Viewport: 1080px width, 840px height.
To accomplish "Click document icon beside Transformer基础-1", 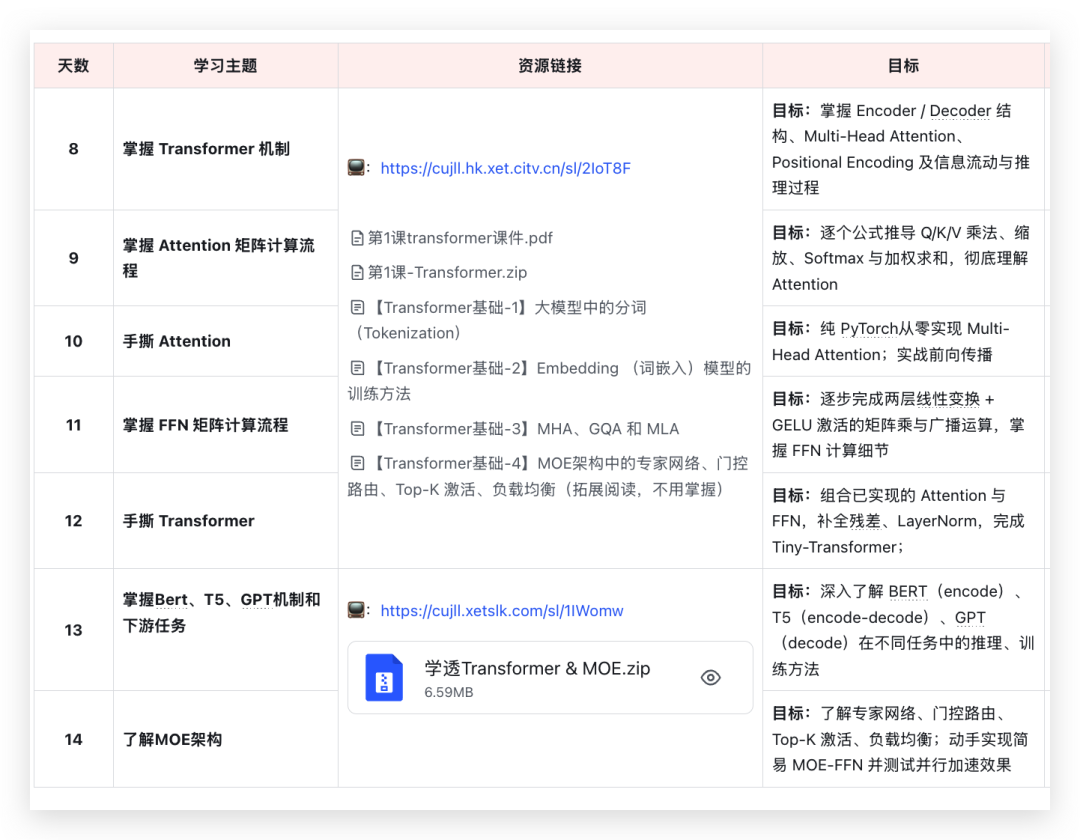I will 357,308.
